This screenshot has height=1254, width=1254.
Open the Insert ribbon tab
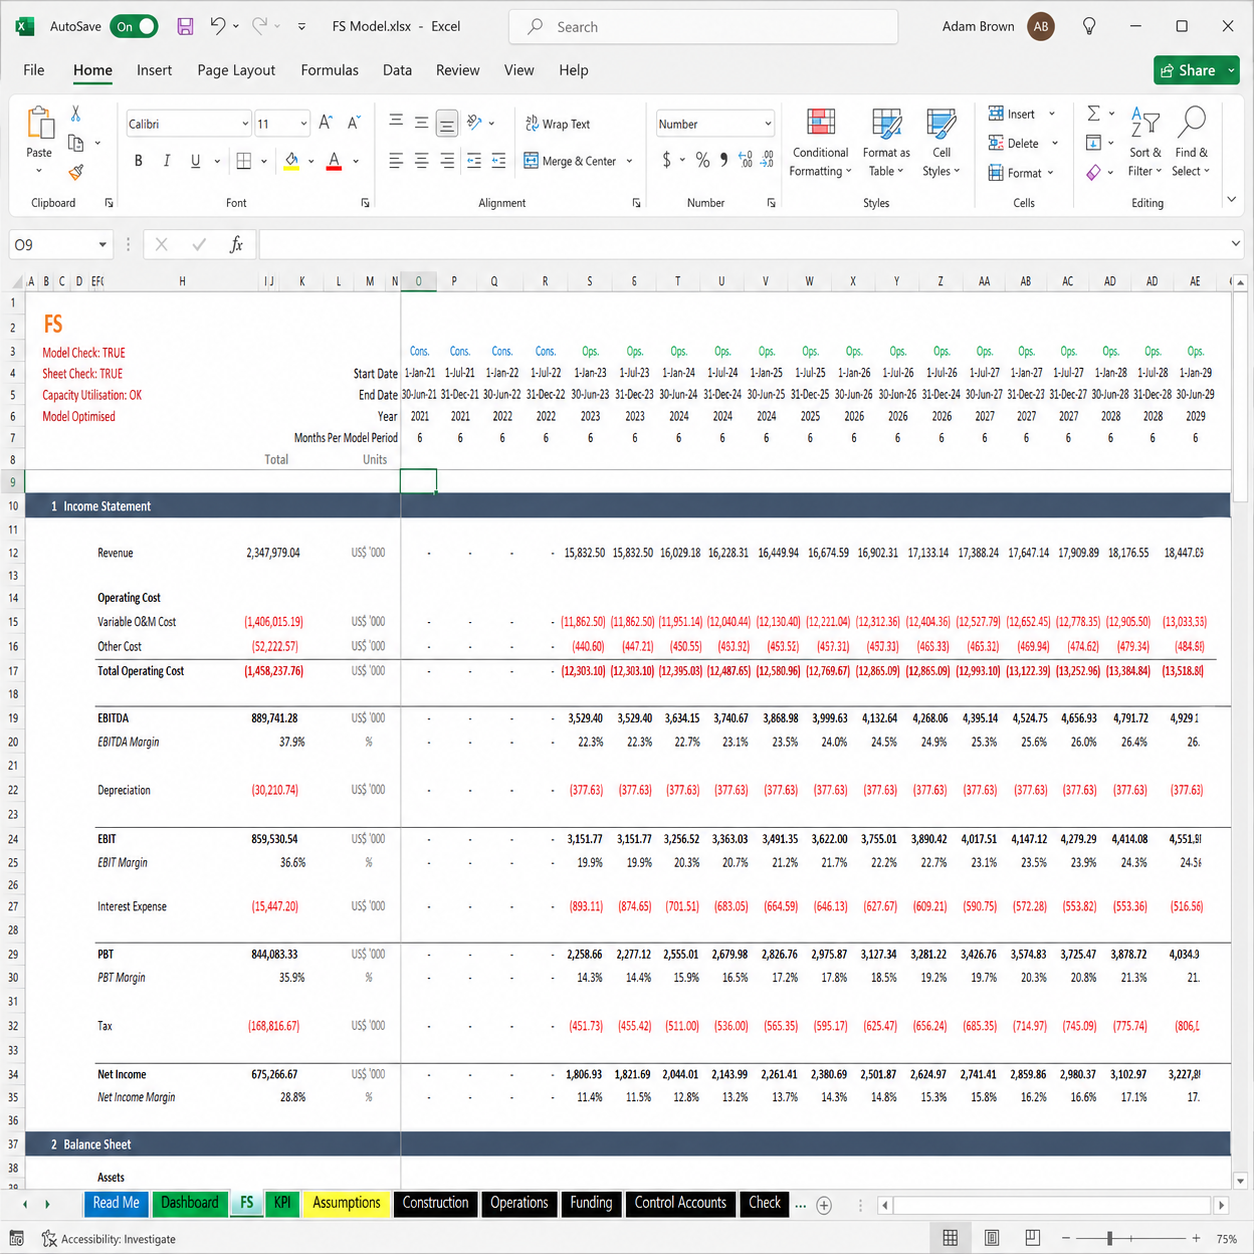(x=154, y=70)
